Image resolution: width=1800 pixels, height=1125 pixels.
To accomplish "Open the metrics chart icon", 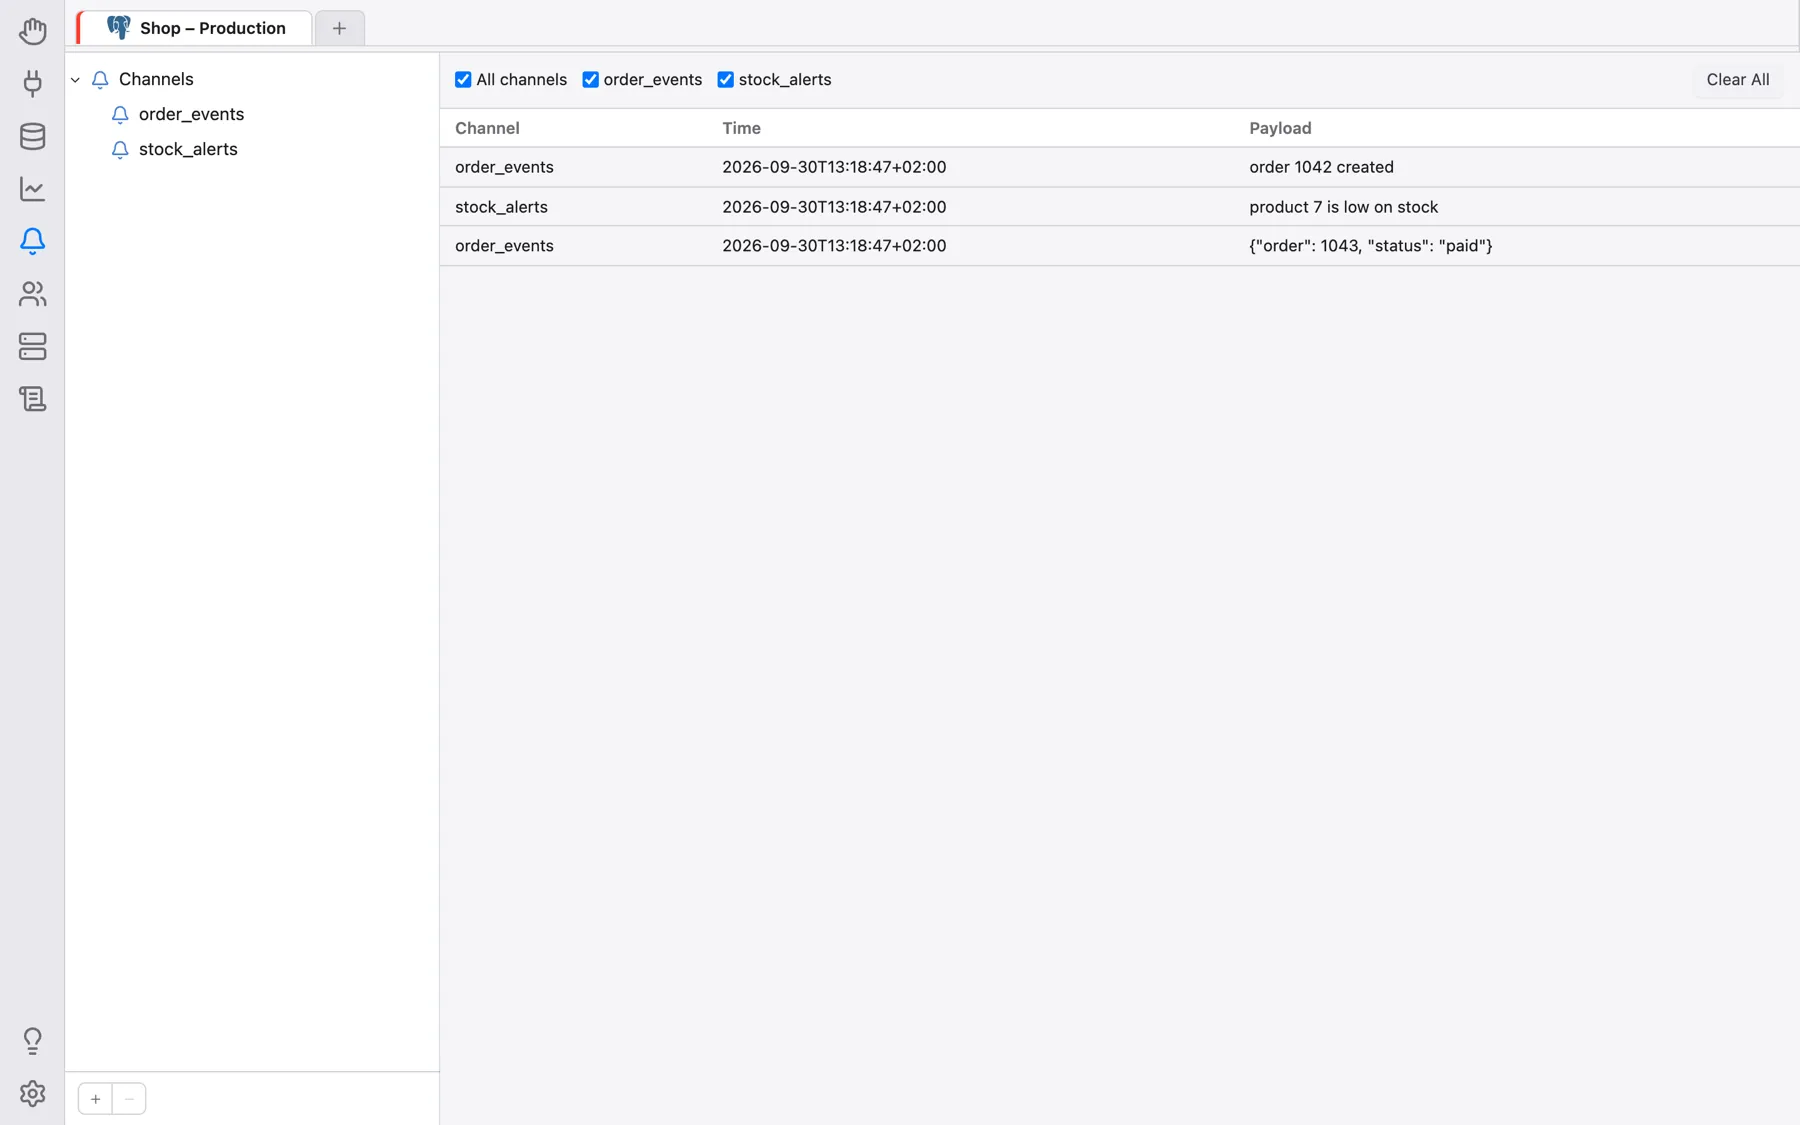I will (x=32, y=188).
